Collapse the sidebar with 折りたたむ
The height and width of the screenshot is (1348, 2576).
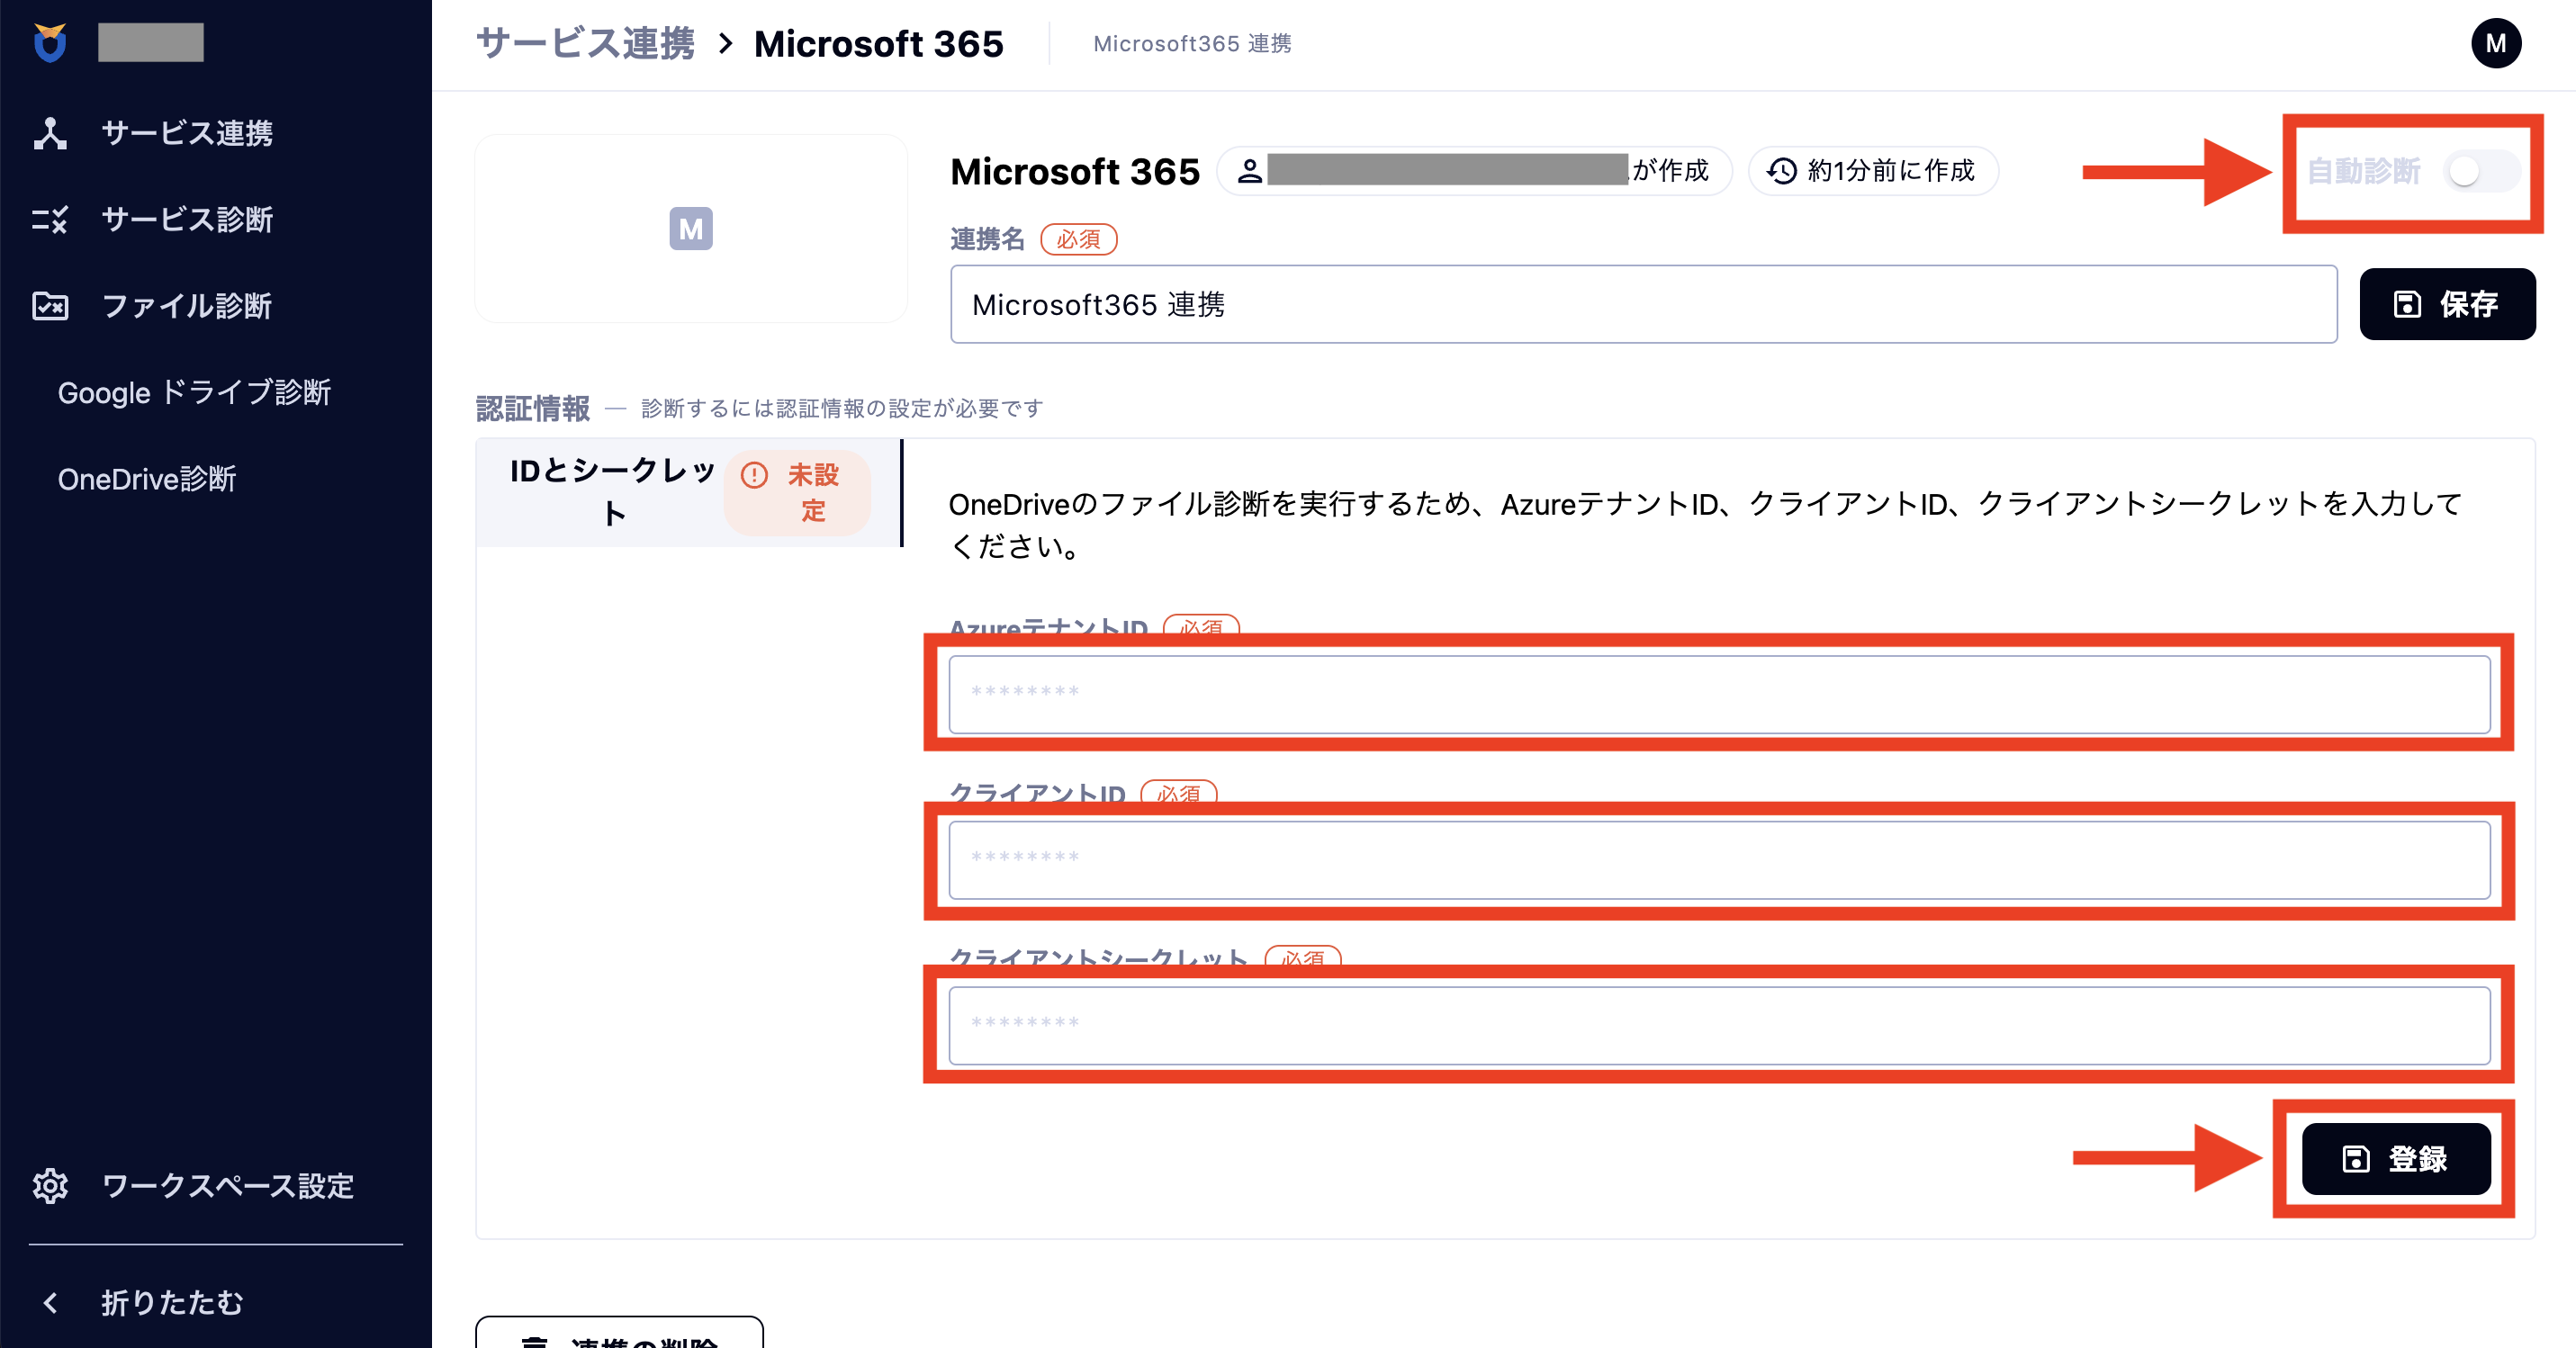[x=145, y=1302]
